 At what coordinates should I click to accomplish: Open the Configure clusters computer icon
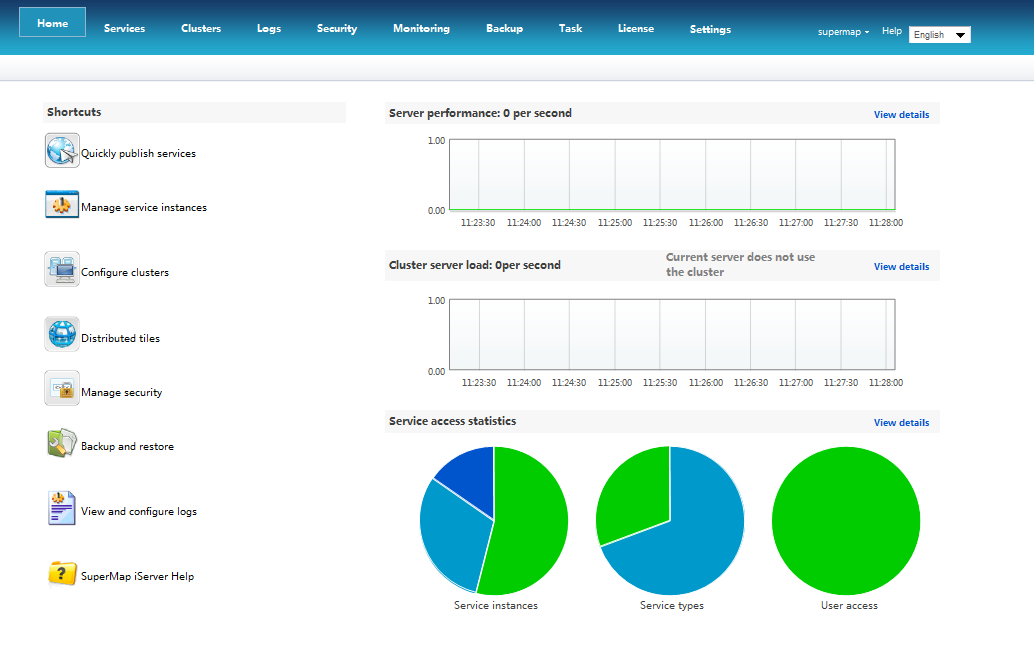[x=62, y=270]
